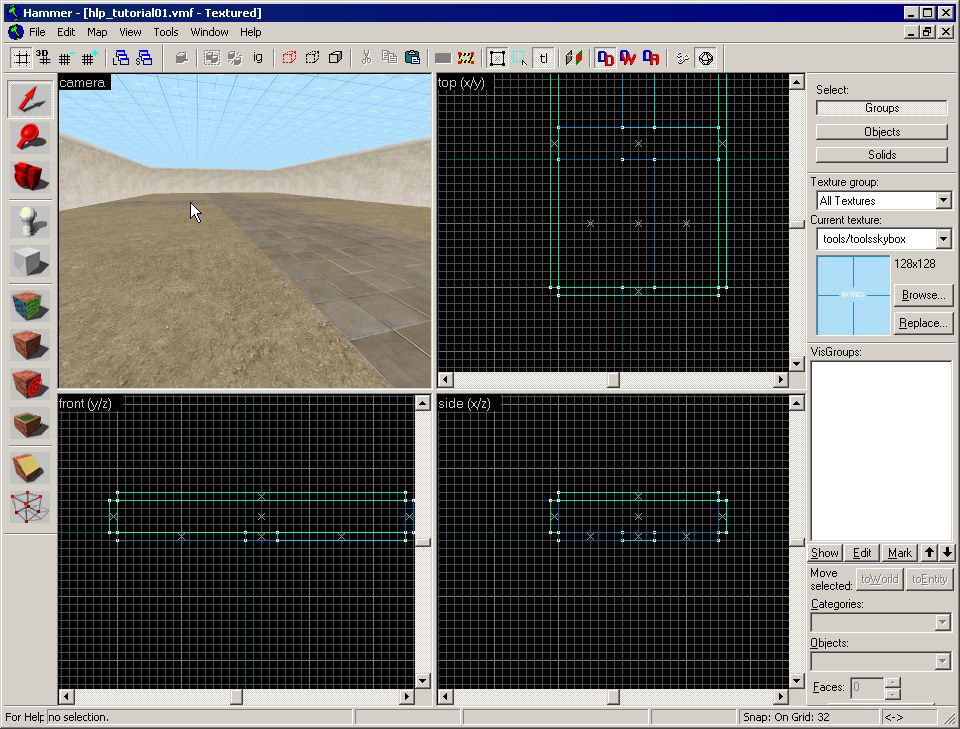Toggle auto-selection cyan box button
The image size is (960, 729).
(x=520, y=58)
